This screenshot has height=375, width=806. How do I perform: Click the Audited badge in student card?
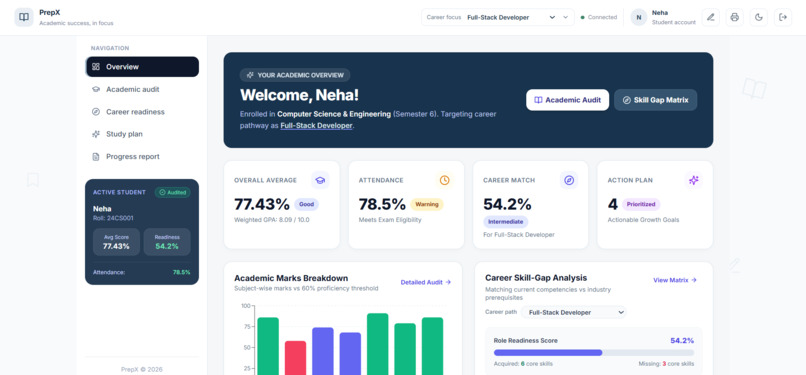(x=173, y=193)
